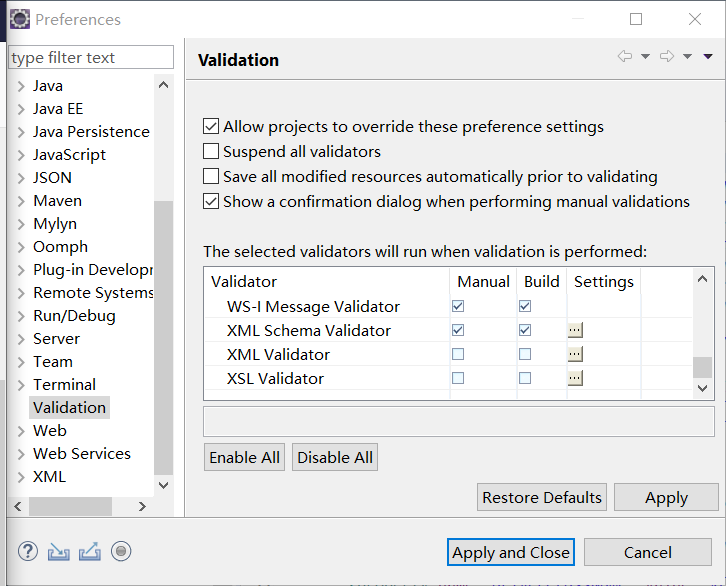Click the Oomph preference recorder icon
The width and height of the screenshot is (726, 586).
click(121, 551)
